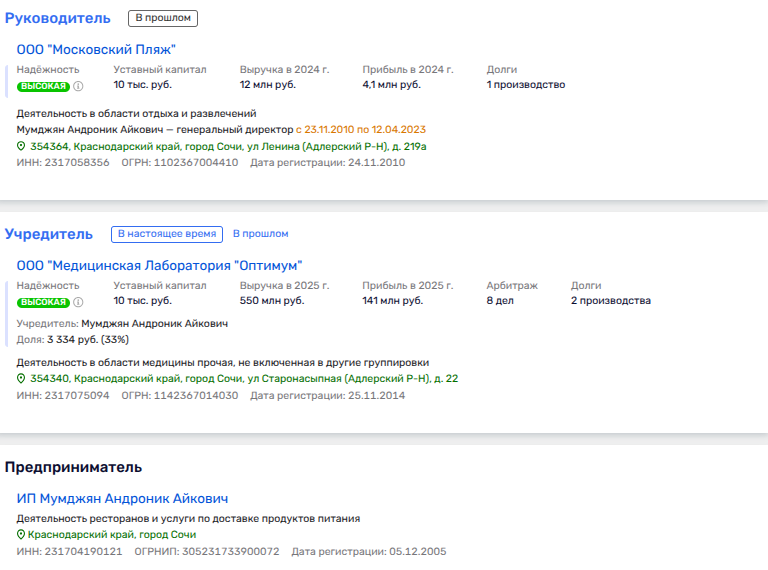Screen dimensions: 768x570
Task: Click the Учредитель section heading
Action: 49,234
